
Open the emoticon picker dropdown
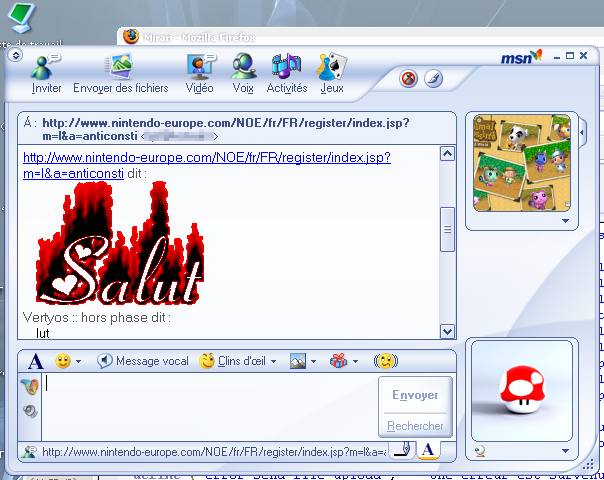point(68,361)
